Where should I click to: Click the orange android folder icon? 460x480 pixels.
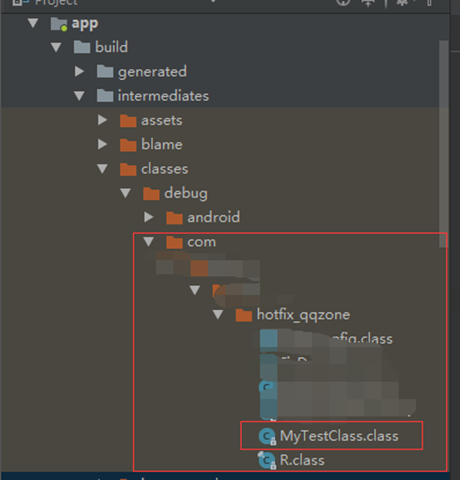(x=174, y=218)
